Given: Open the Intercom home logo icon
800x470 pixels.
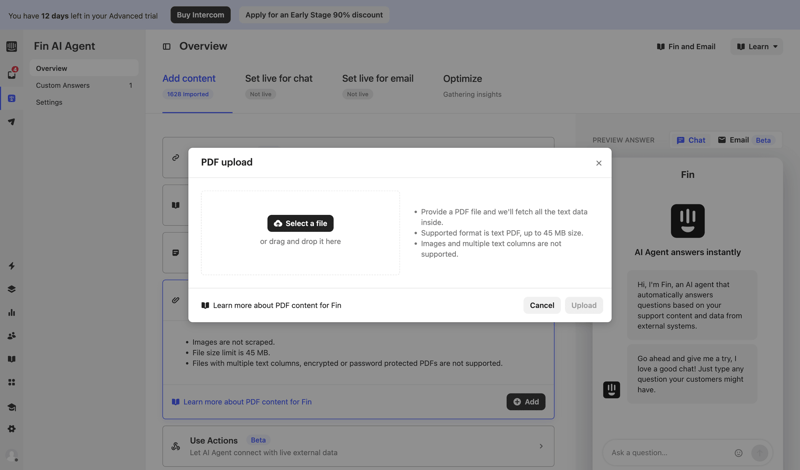Looking at the screenshot, I should coord(11,46).
